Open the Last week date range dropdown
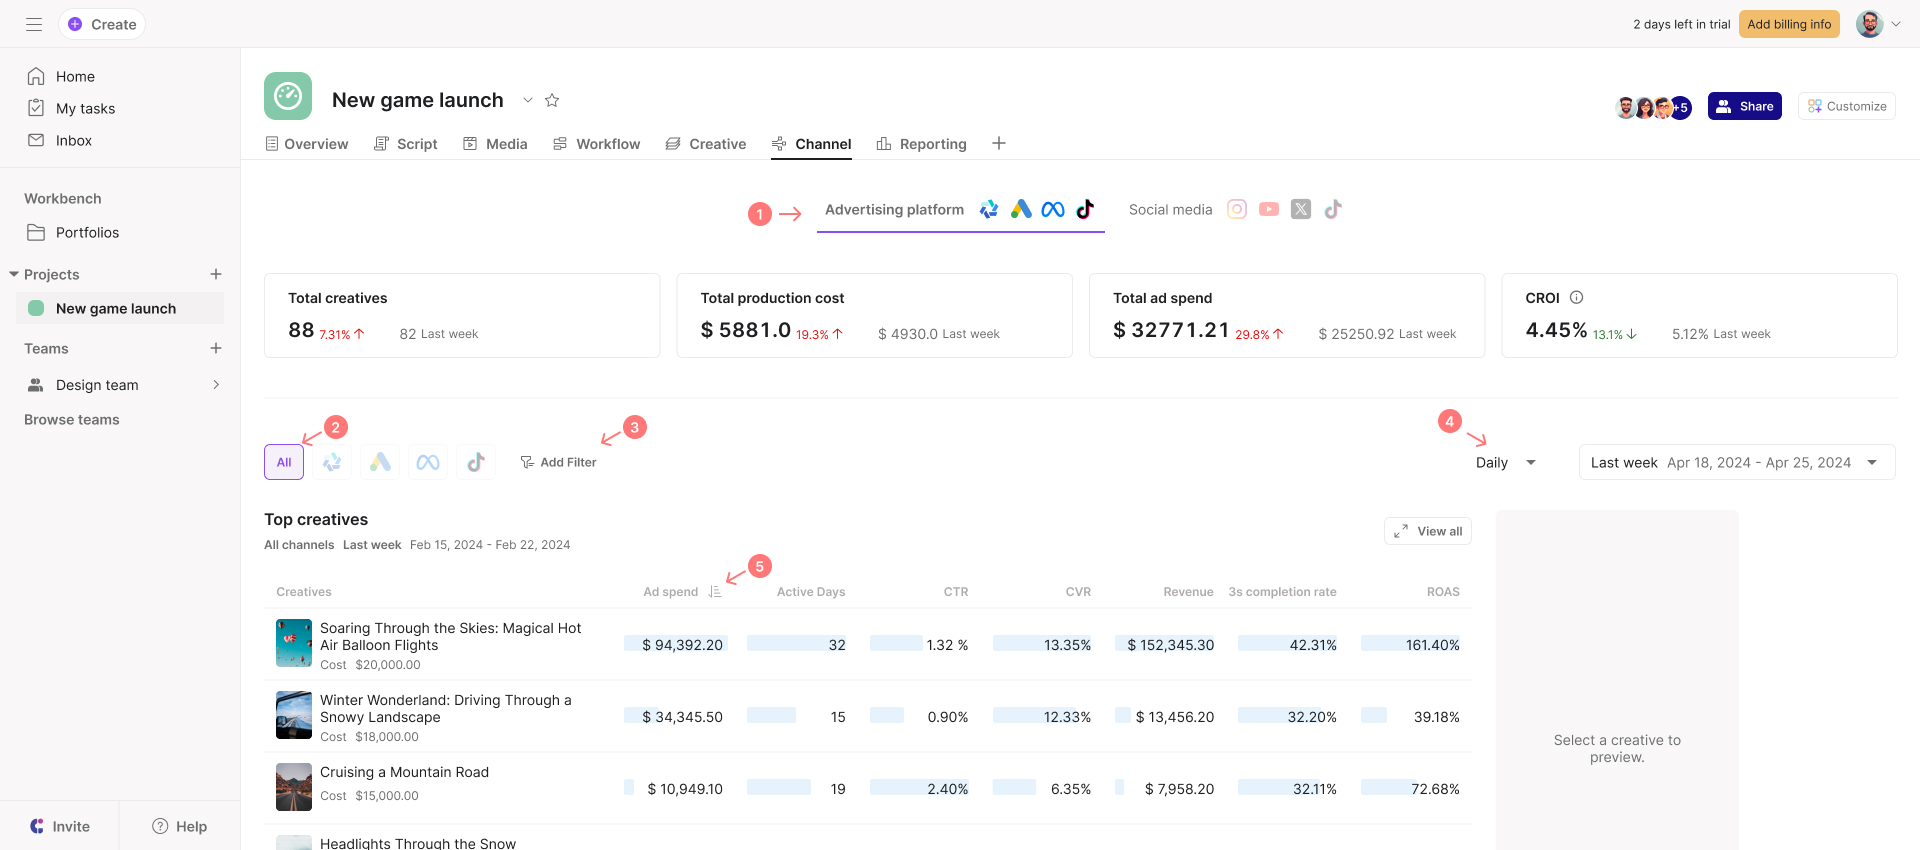The image size is (1920, 850). [1736, 462]
